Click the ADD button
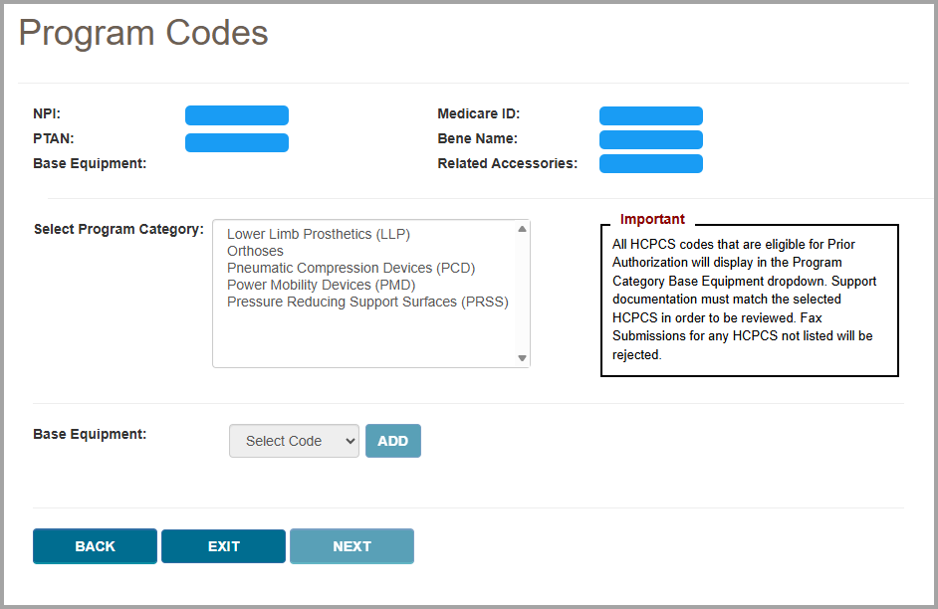The image size is (938, 609). [393, 441]
